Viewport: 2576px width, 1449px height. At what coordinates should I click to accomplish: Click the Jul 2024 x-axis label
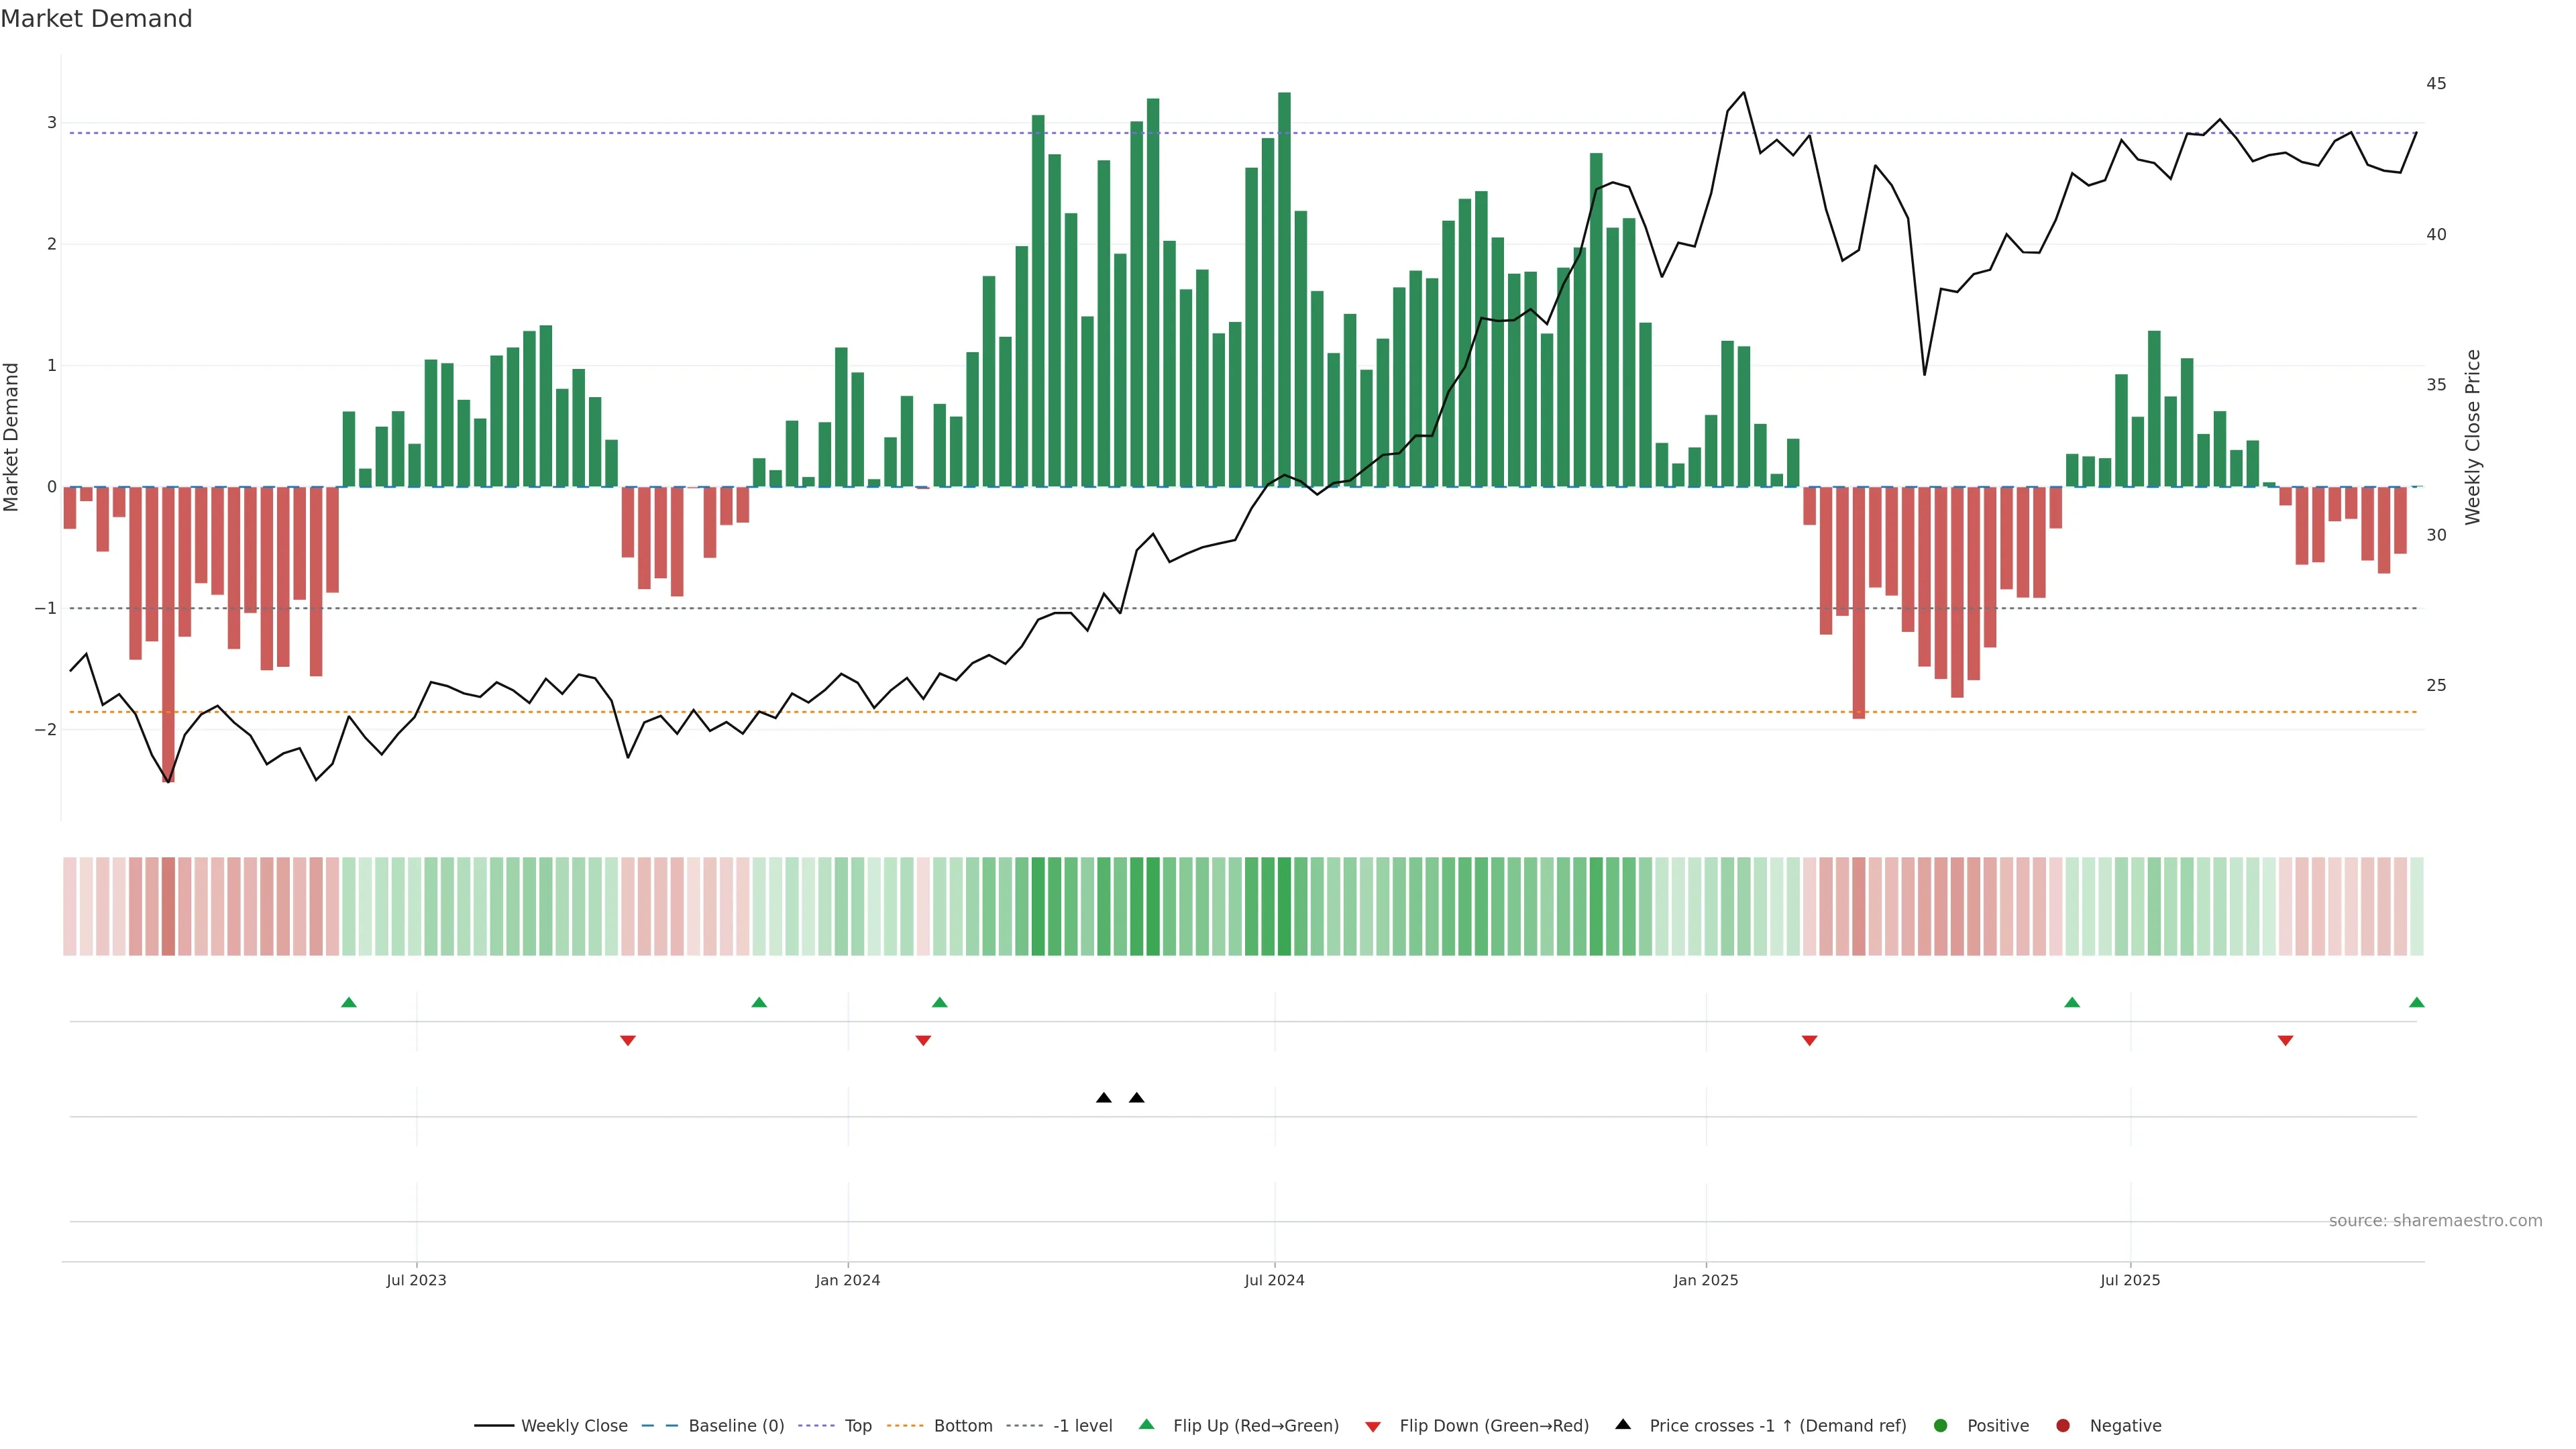[1274, 1281]
